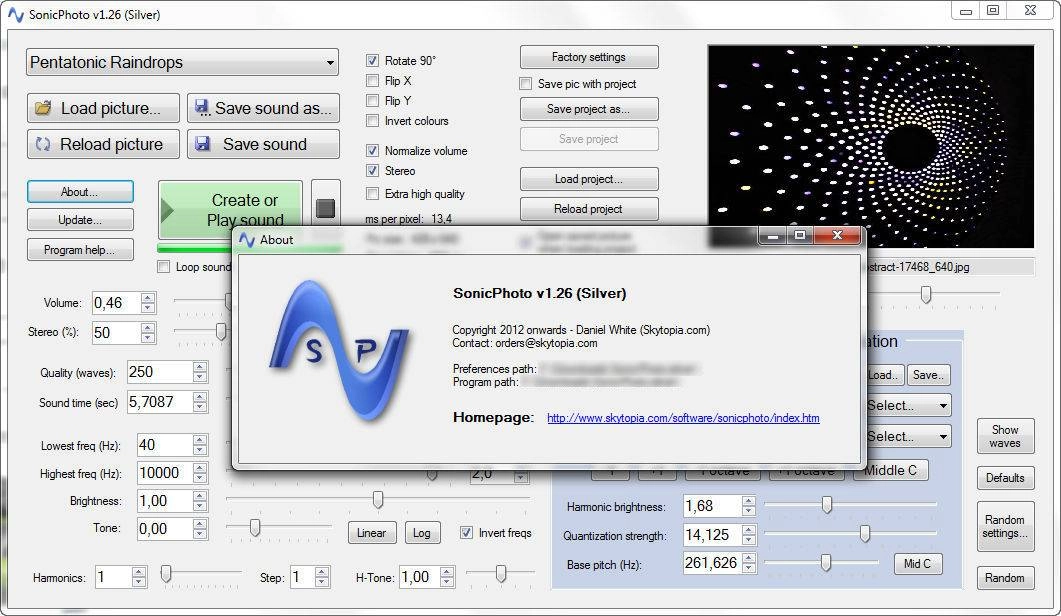Click Reload project button
Viewport: 1061px width, 616px height.
click(x=589, y=209)
